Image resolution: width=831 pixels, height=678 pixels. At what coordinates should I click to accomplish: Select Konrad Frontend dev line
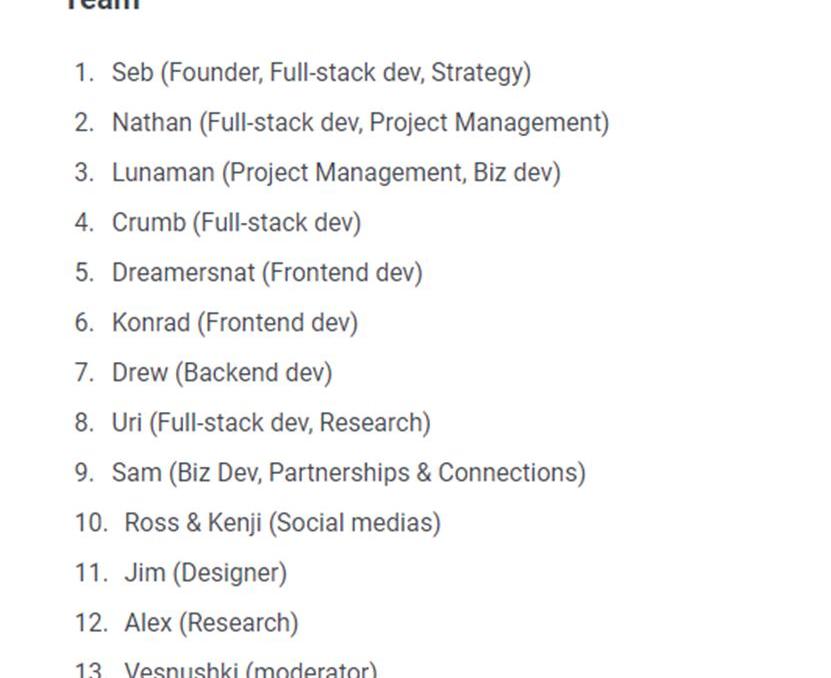(235, 323)
